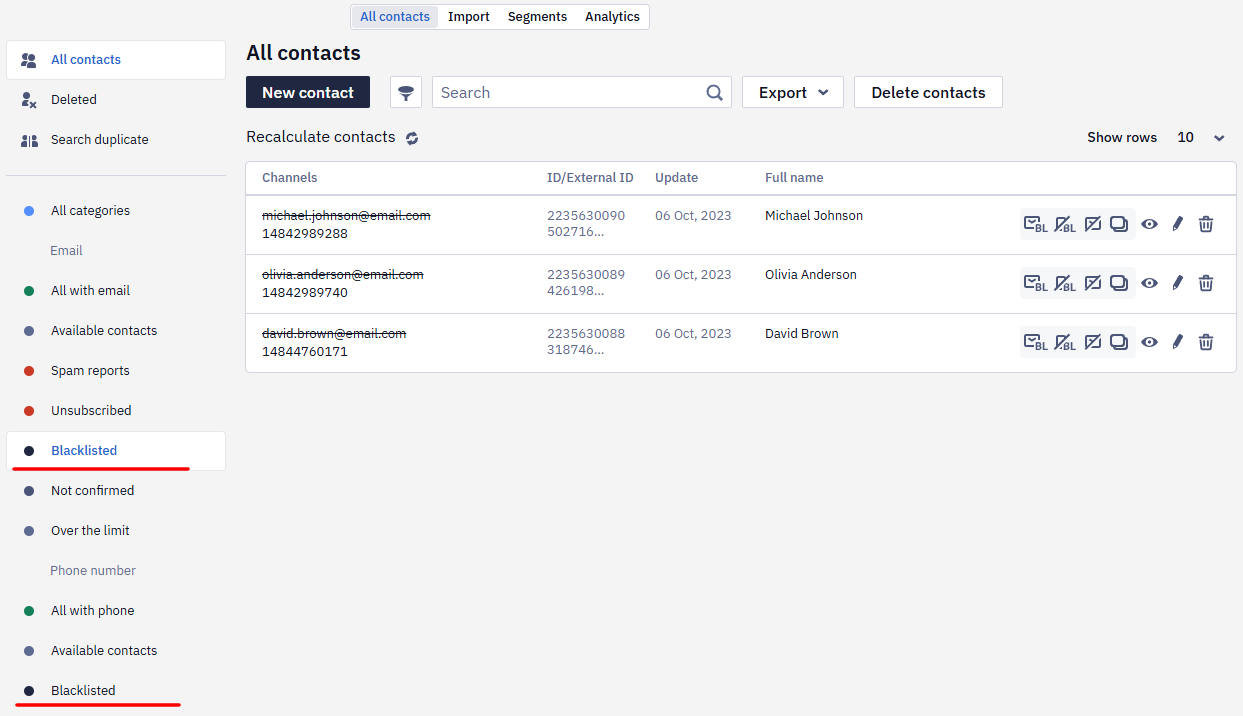The image size is (1243, 716).
Task: View Olivia Anderson via the eye icon
Action: click(x=1149, y=284)
